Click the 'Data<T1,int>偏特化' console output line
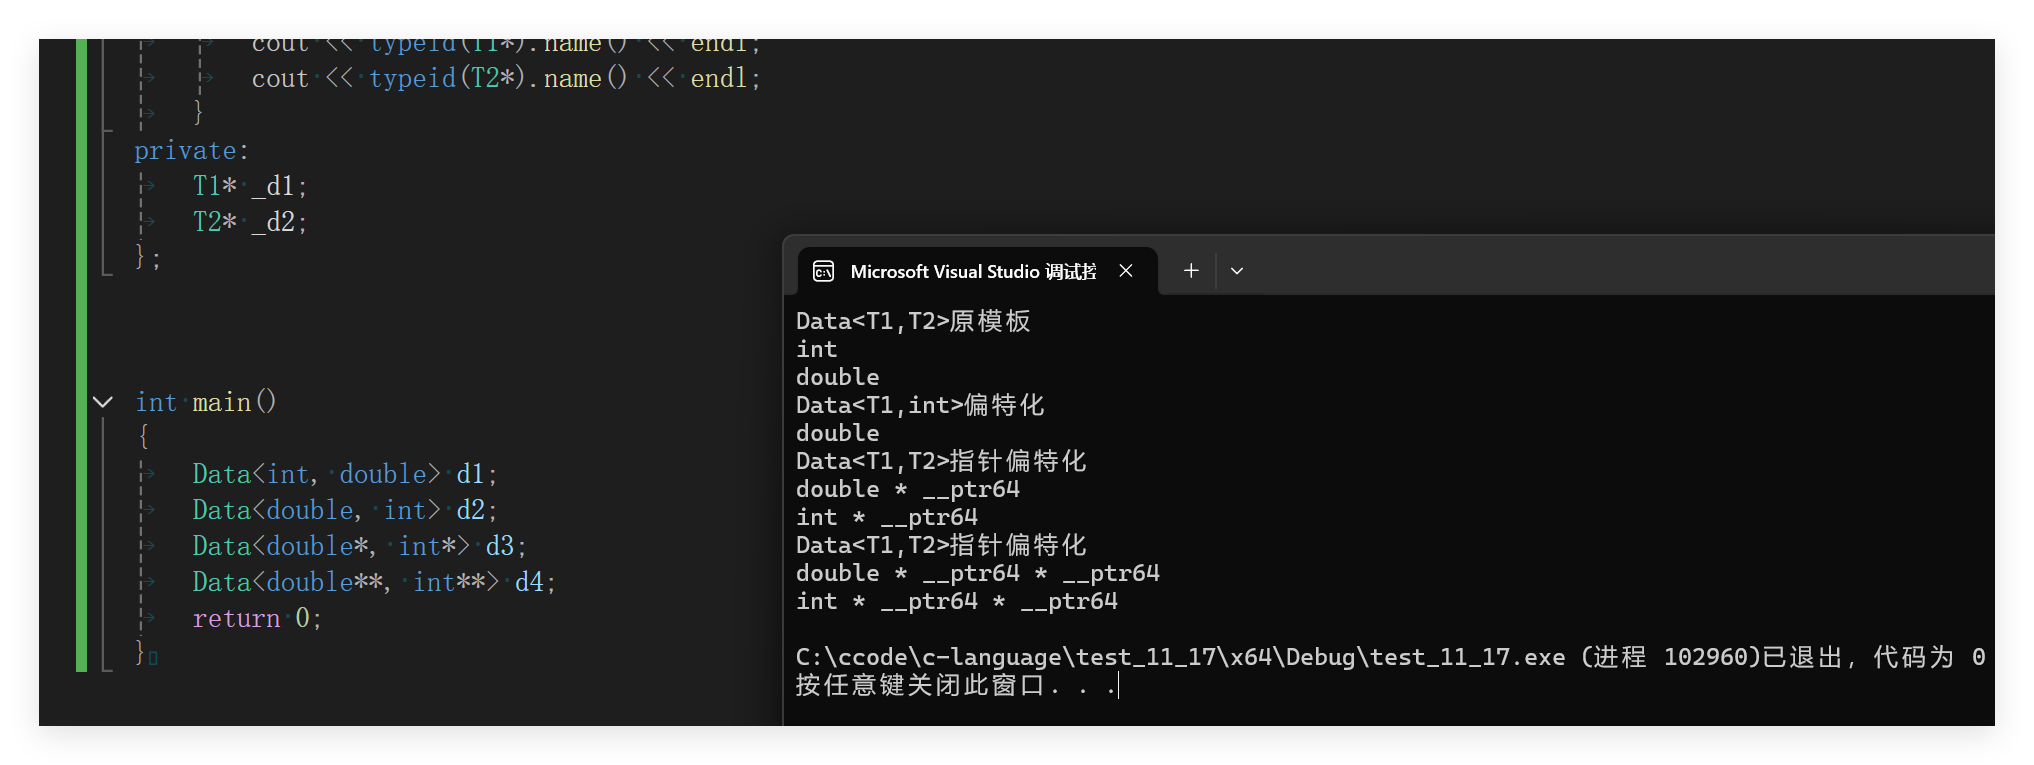2034x765 pixels. pyautogui.click(x=920, y=405)
